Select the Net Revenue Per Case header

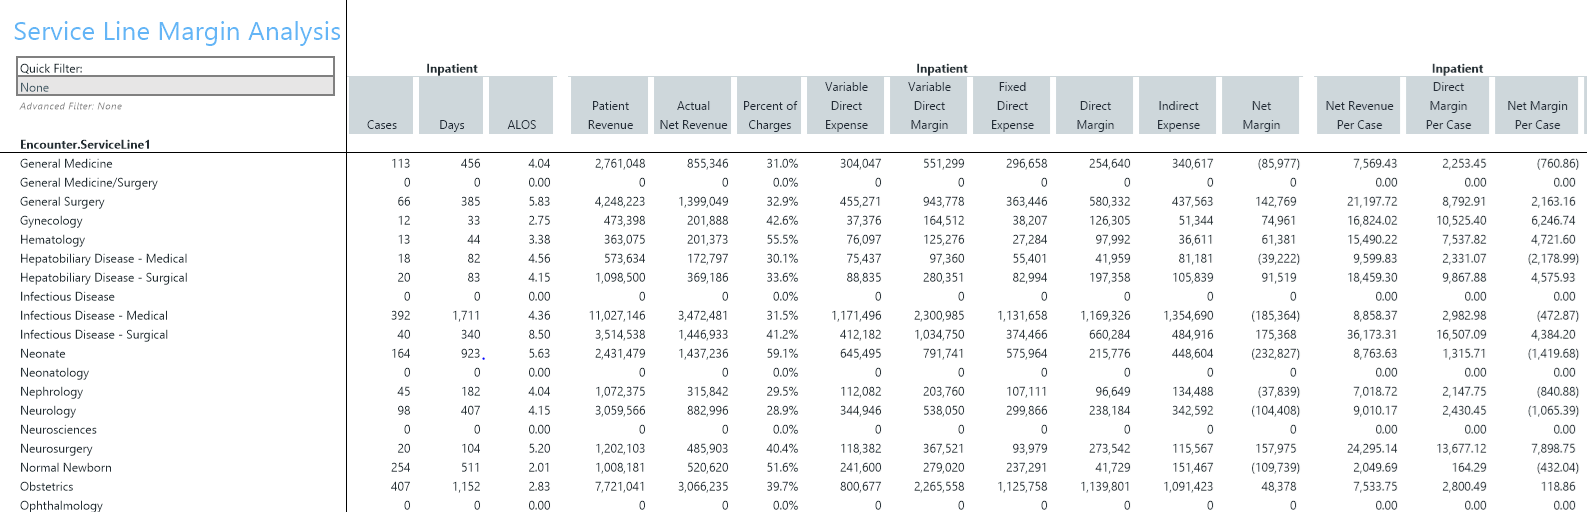pyautogui.click(x=1359, y=105)
